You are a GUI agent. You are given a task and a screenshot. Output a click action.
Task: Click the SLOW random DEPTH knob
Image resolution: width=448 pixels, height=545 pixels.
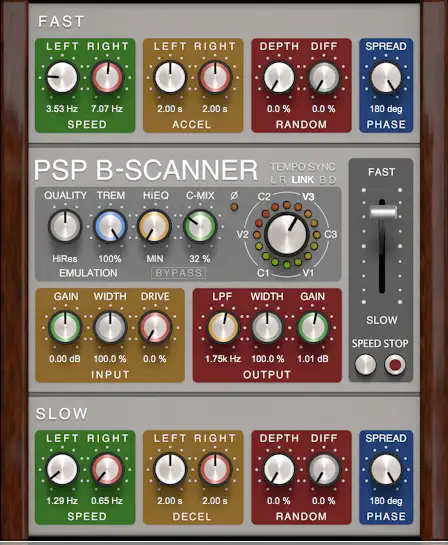click(279, 469)
